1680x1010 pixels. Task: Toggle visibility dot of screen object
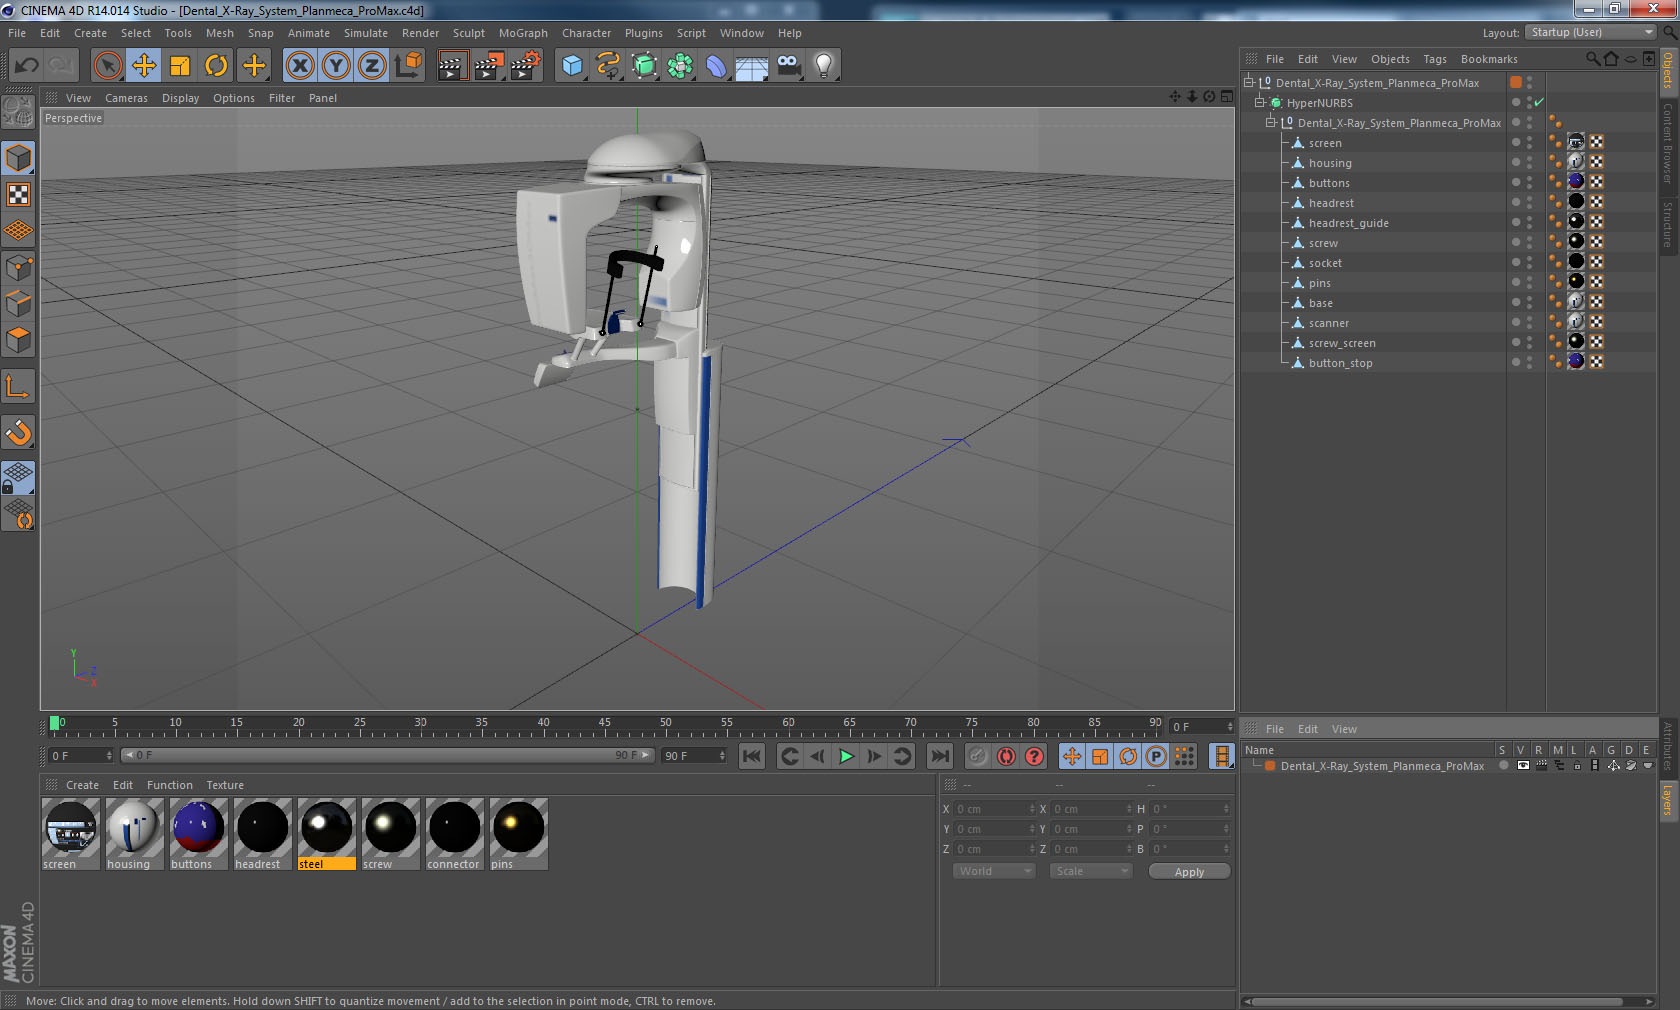click(1516, 142)
